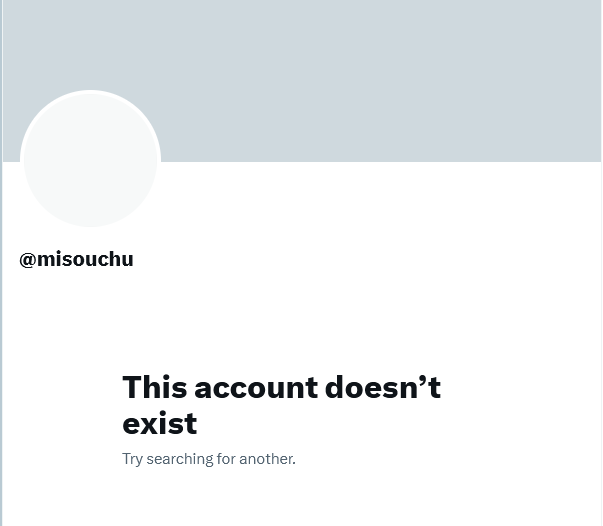Click the word "for" in the subtext
Viewport: 603px width, 526px height.
(x=226, y=459)
